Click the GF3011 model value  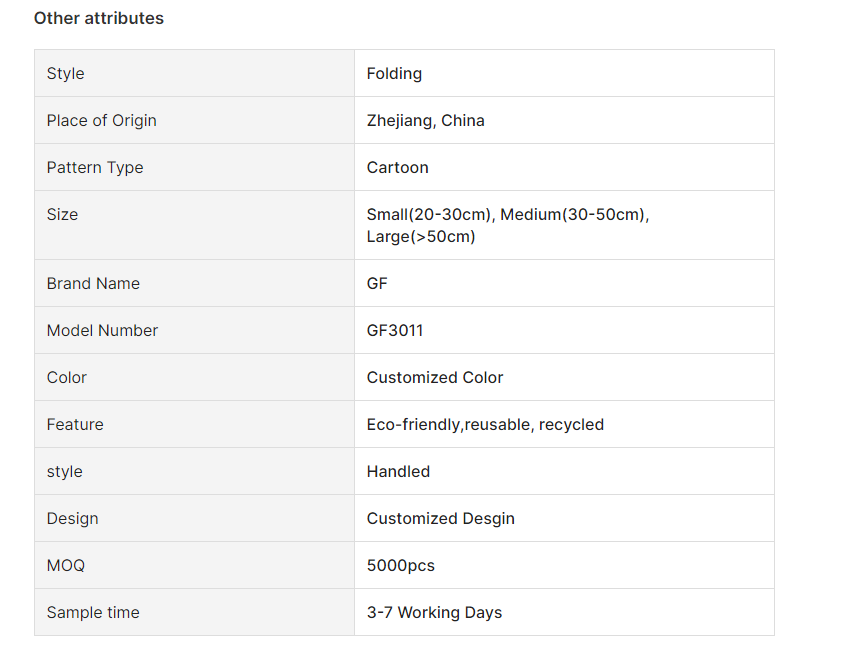click(395, 330)
